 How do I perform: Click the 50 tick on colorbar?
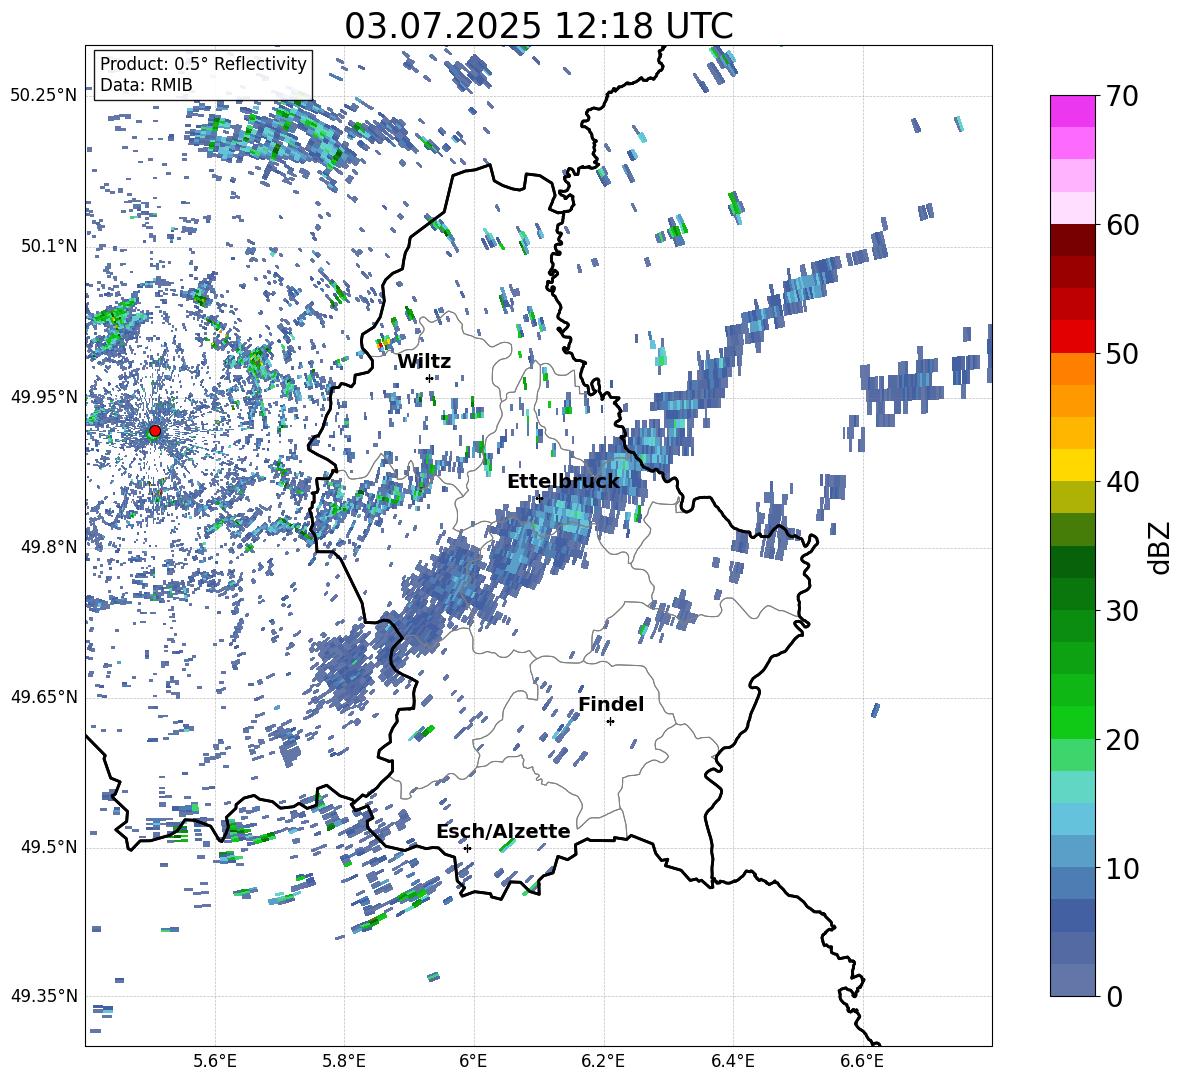pyautogui.click(x=1122, y=353)
